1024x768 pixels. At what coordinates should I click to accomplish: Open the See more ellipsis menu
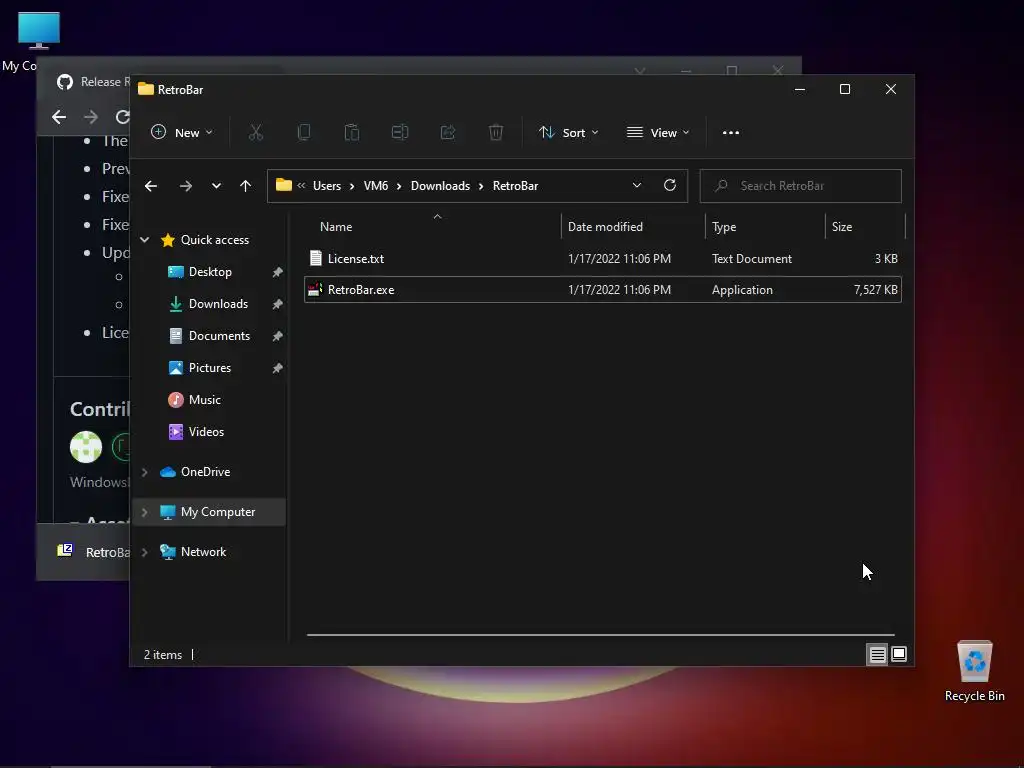[x=731, y=133]
